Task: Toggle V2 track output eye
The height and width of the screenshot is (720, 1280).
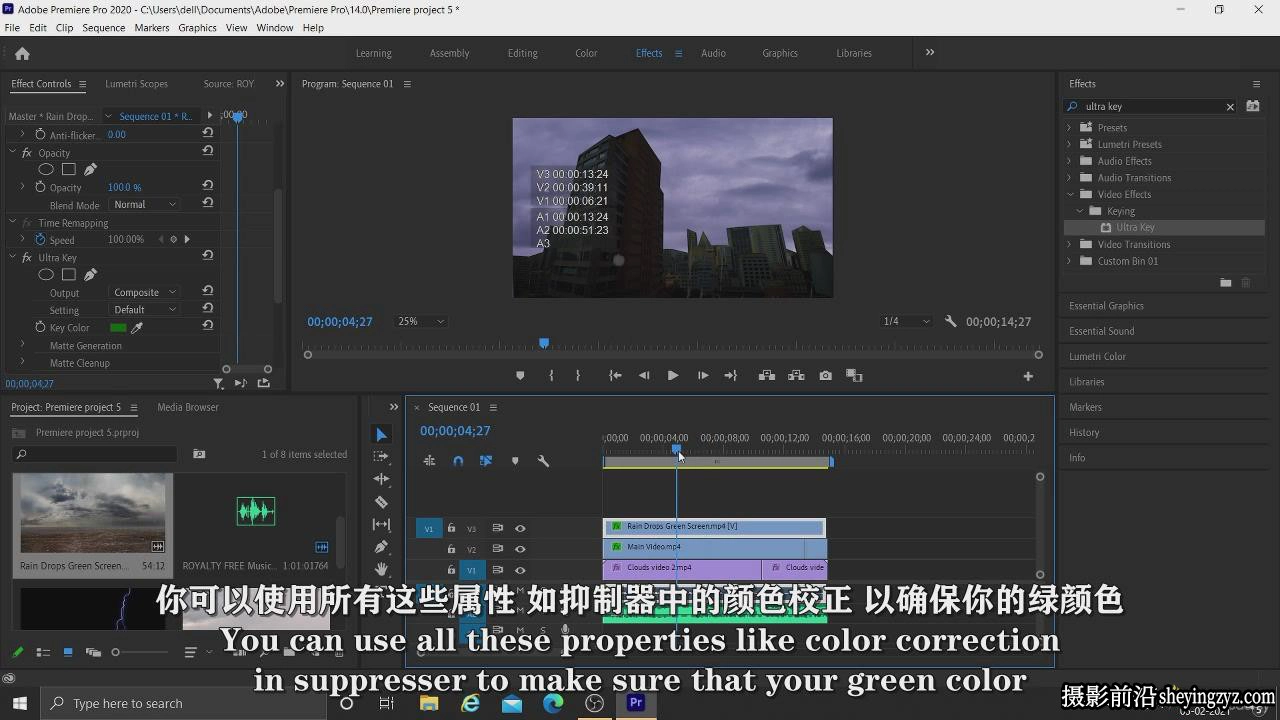Action: click(520, 549)
